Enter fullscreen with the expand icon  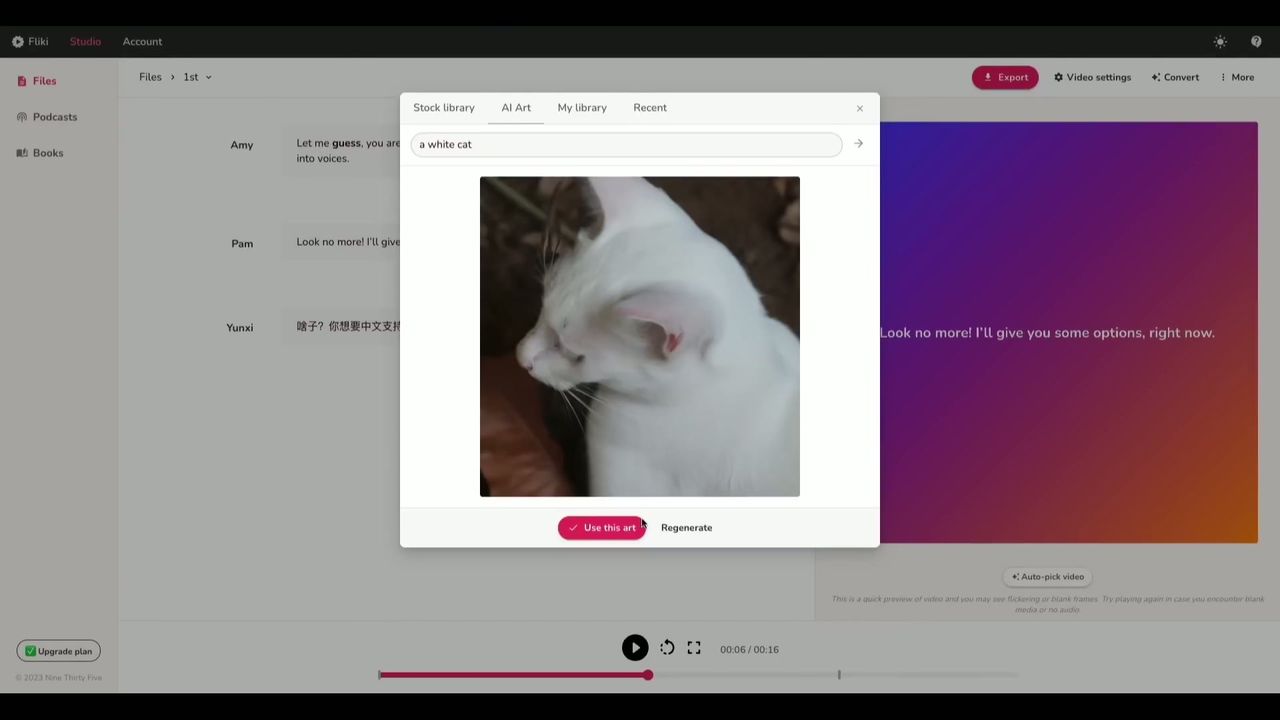tap(693, 648)
